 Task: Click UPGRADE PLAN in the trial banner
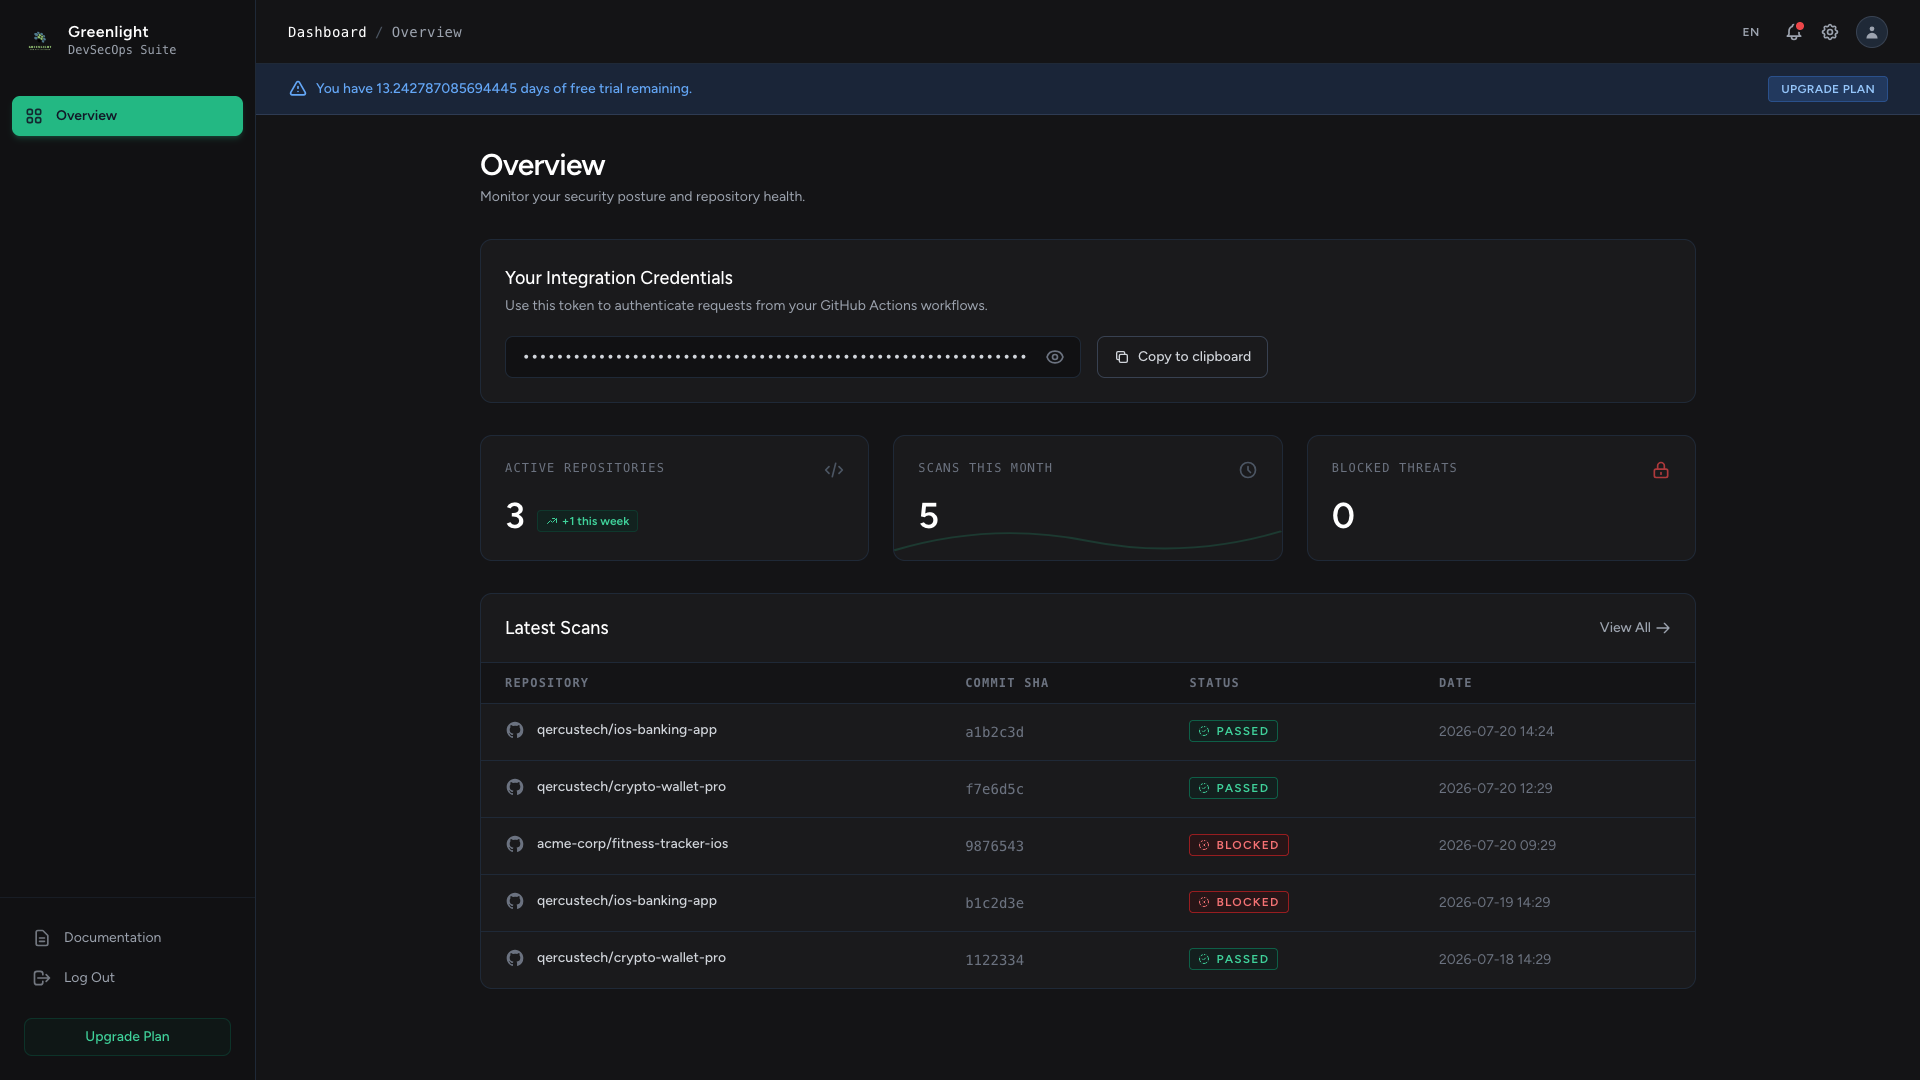coord(1827,89)
